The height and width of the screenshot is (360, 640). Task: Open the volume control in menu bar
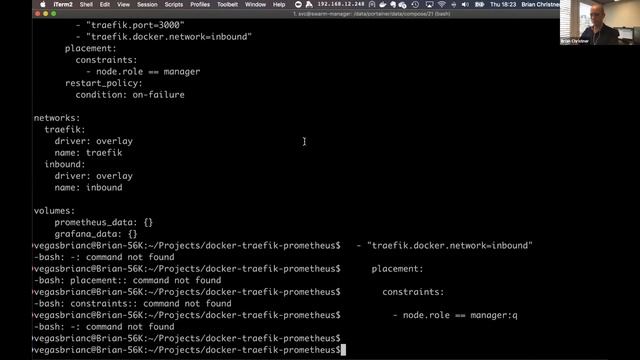click(465, 4)
